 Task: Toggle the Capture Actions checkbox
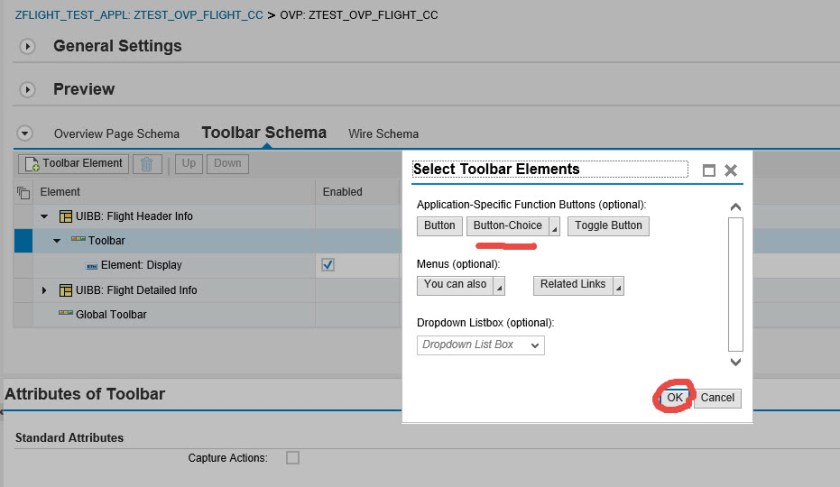pos(292,458)
